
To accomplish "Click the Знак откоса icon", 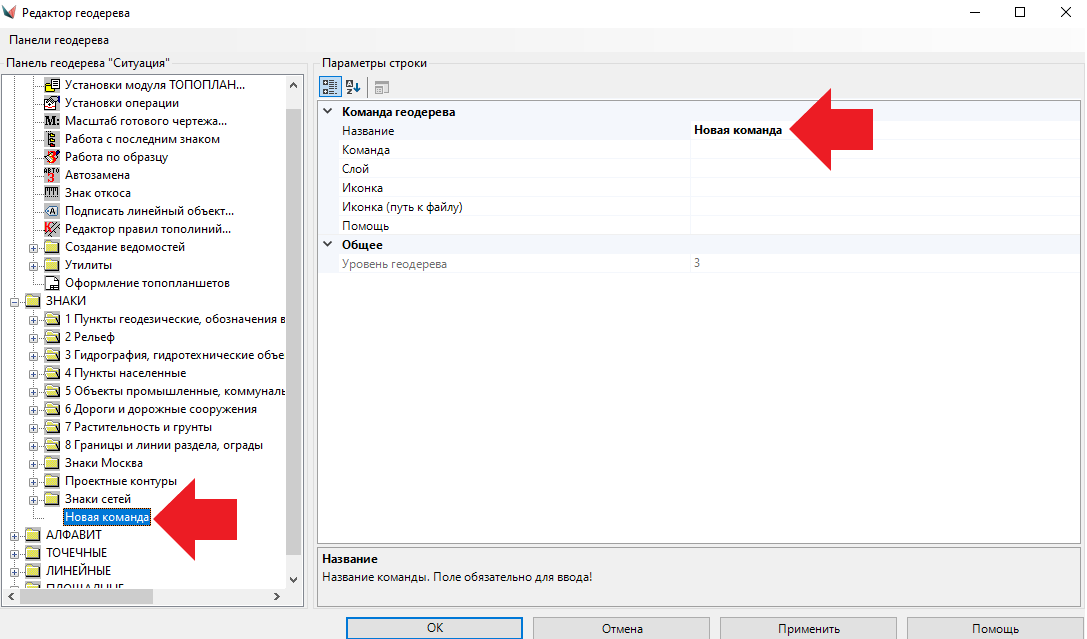I will coord(53,193).
